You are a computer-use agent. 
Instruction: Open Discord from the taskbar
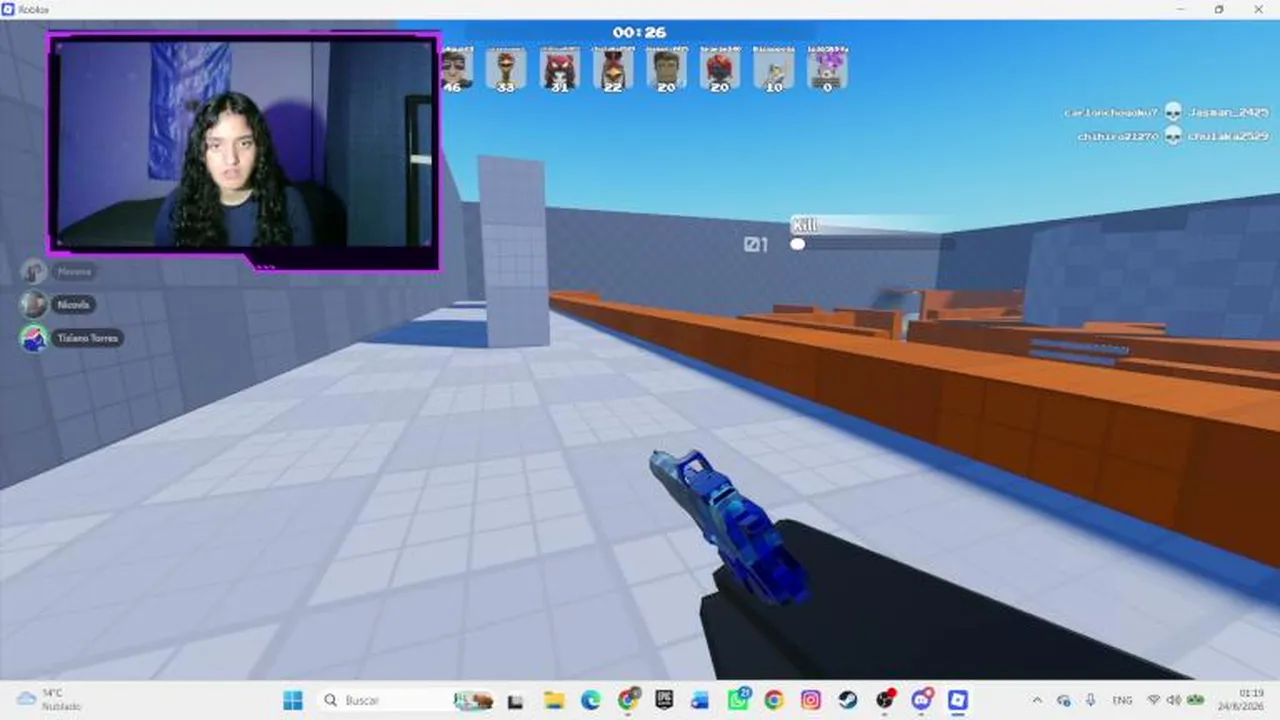(x=922, y=700)
